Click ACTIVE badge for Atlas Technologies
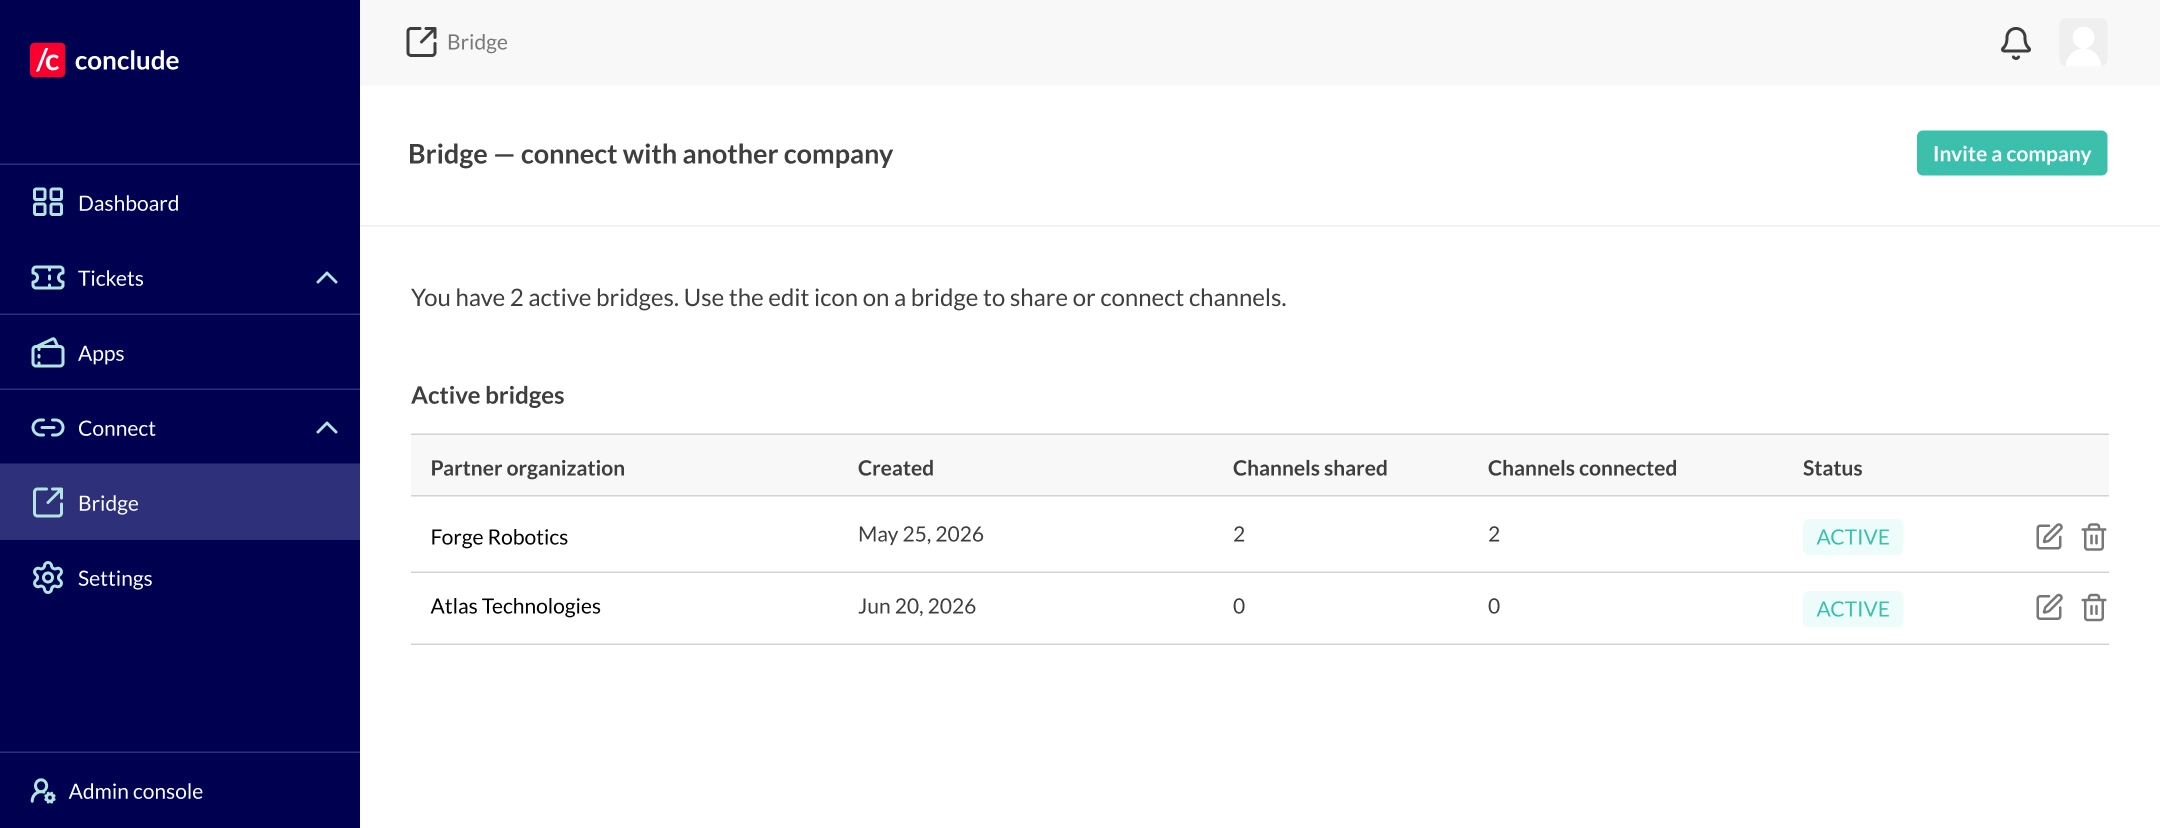This screenshot has height=828, width=2160. pyautogui.click(x=1852, y=609)
